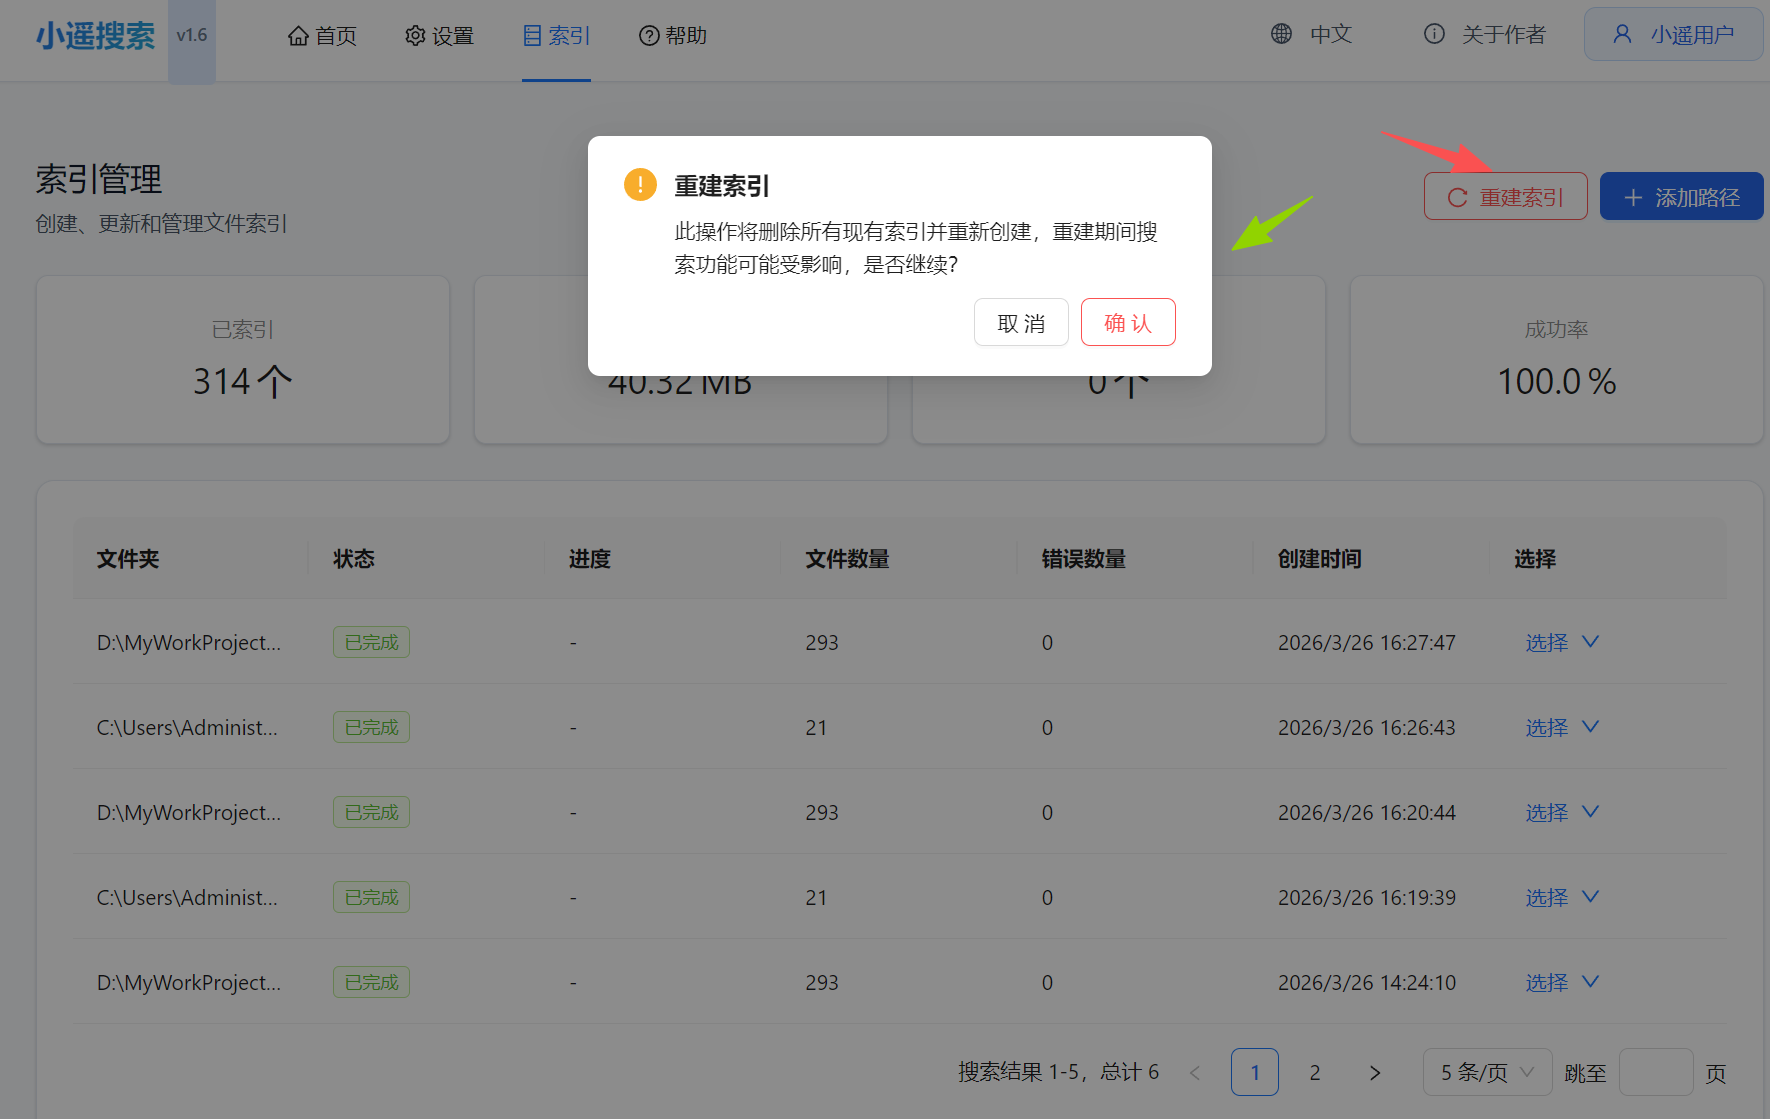1770x1119 pixels.
Task: Click the 小遥搜索 logo
Action: tap(96, 36)
